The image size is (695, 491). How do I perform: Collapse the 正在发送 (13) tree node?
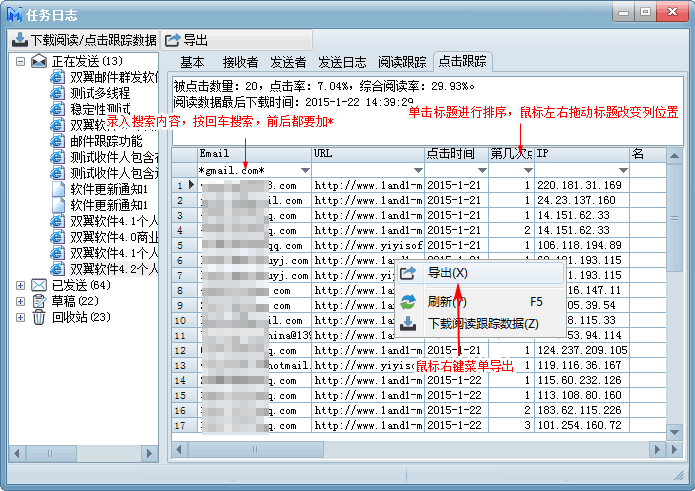(x=20, y=61)
